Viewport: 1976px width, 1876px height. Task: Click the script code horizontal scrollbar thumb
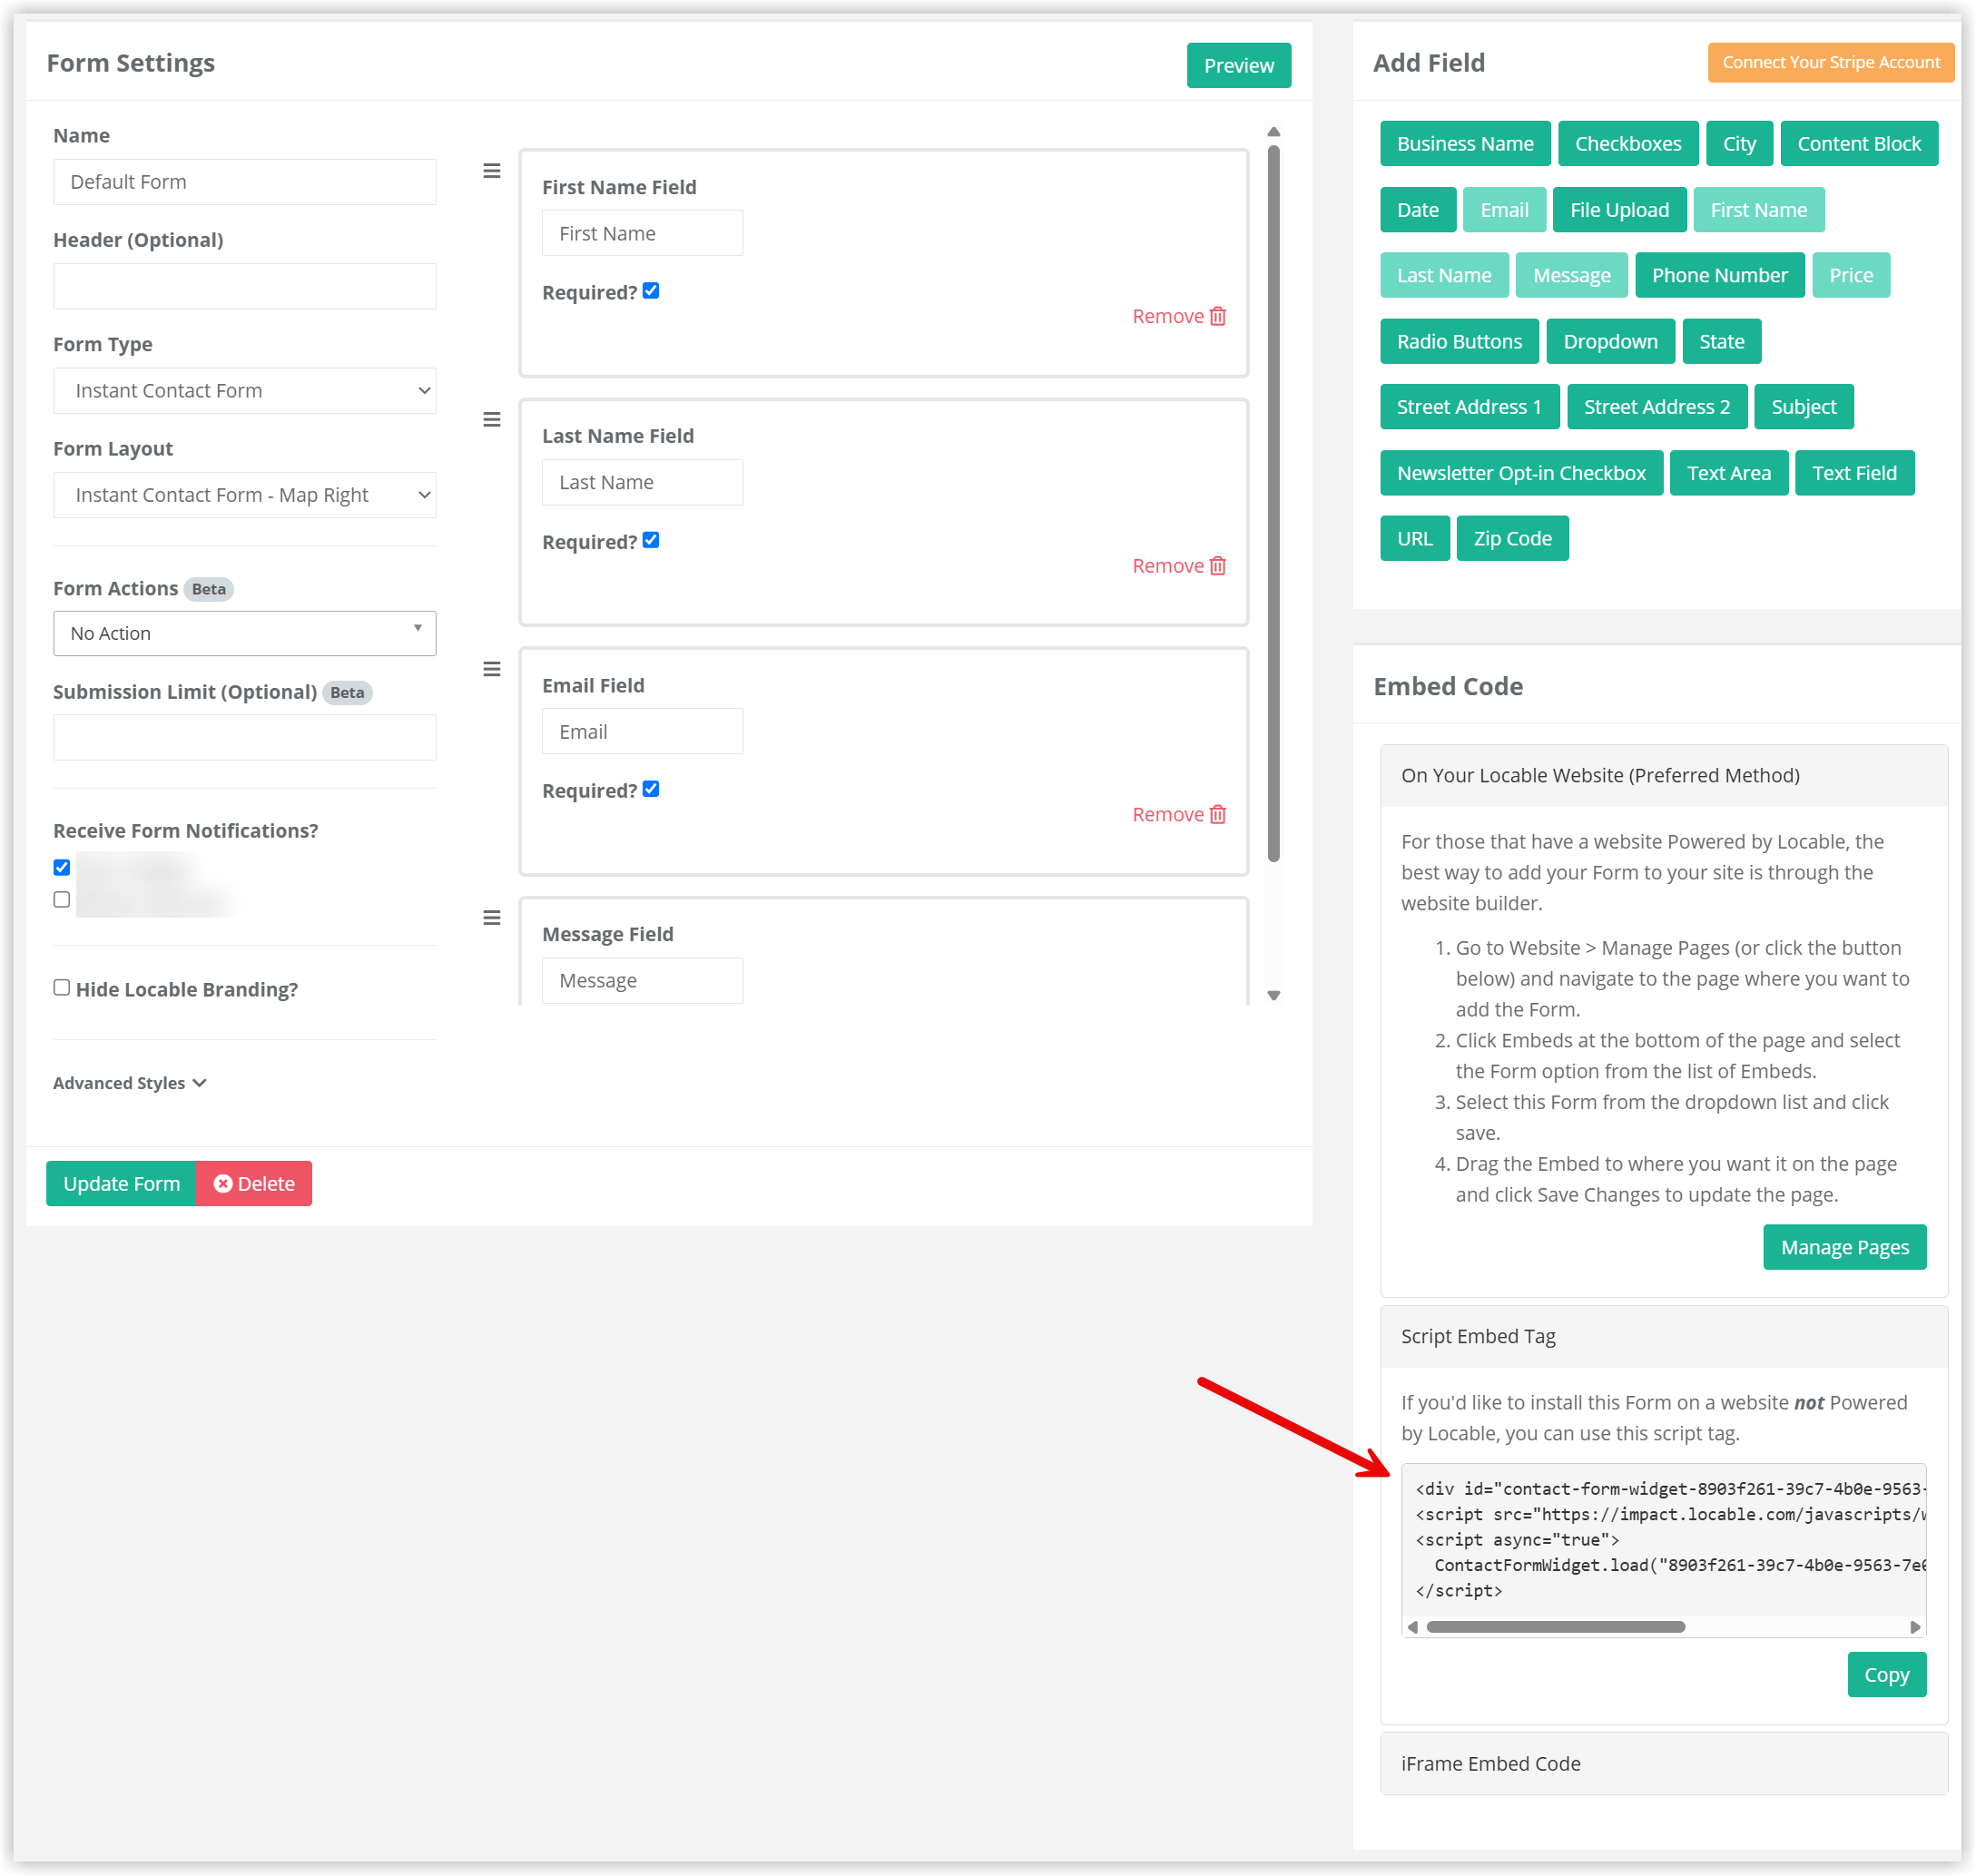[1556, 1628]
